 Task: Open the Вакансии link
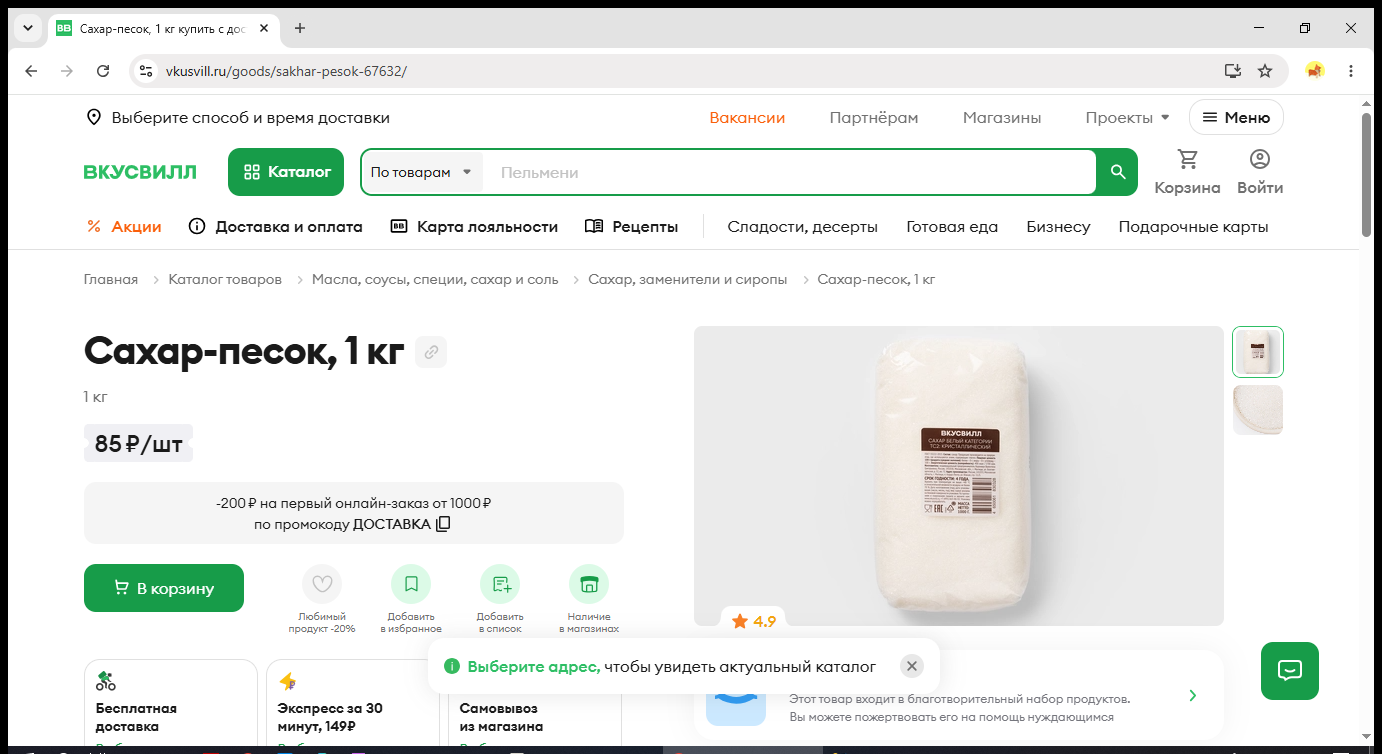747,118
